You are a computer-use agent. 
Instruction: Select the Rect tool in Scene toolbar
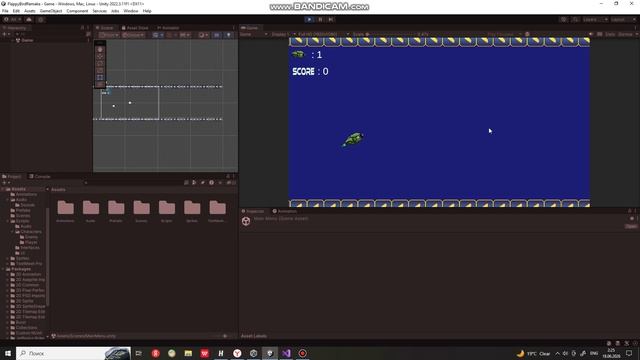pyautogui.click(x=100, y=77)
